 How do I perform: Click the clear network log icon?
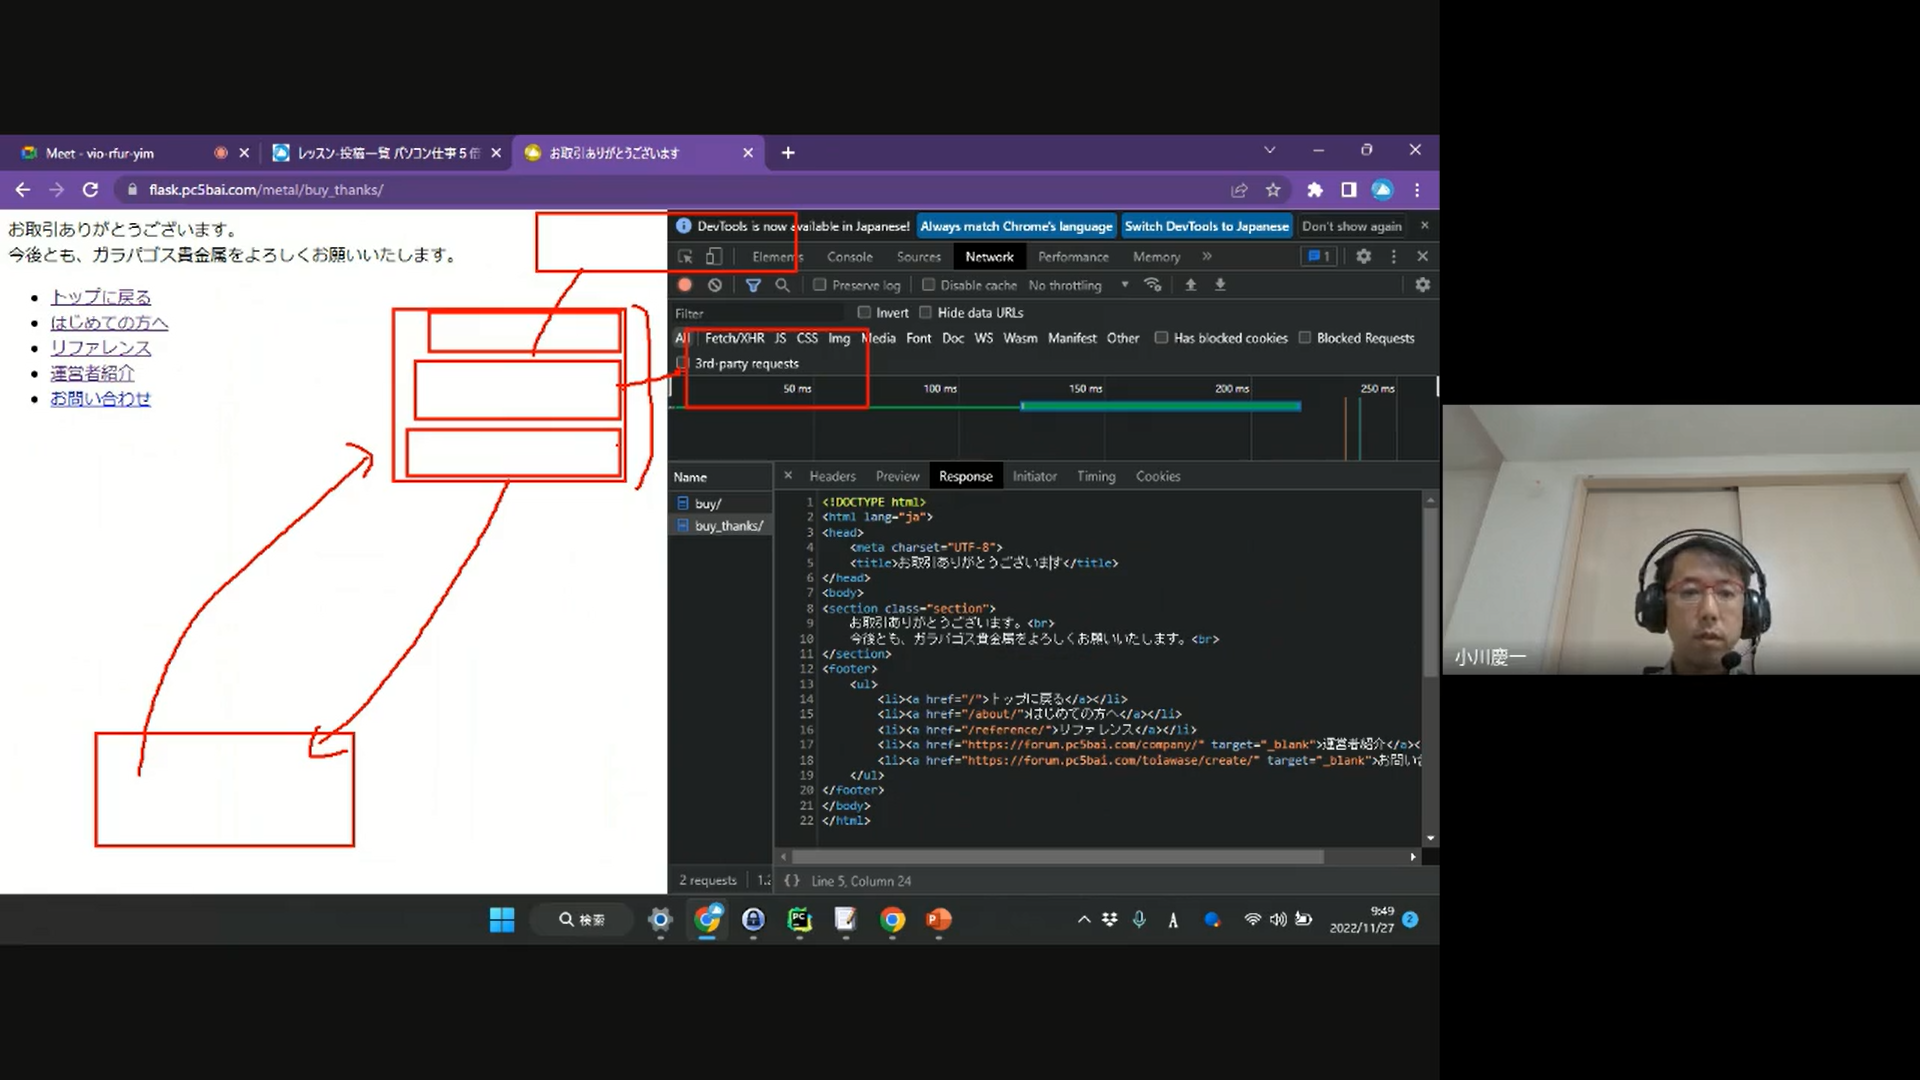point(715,285)
